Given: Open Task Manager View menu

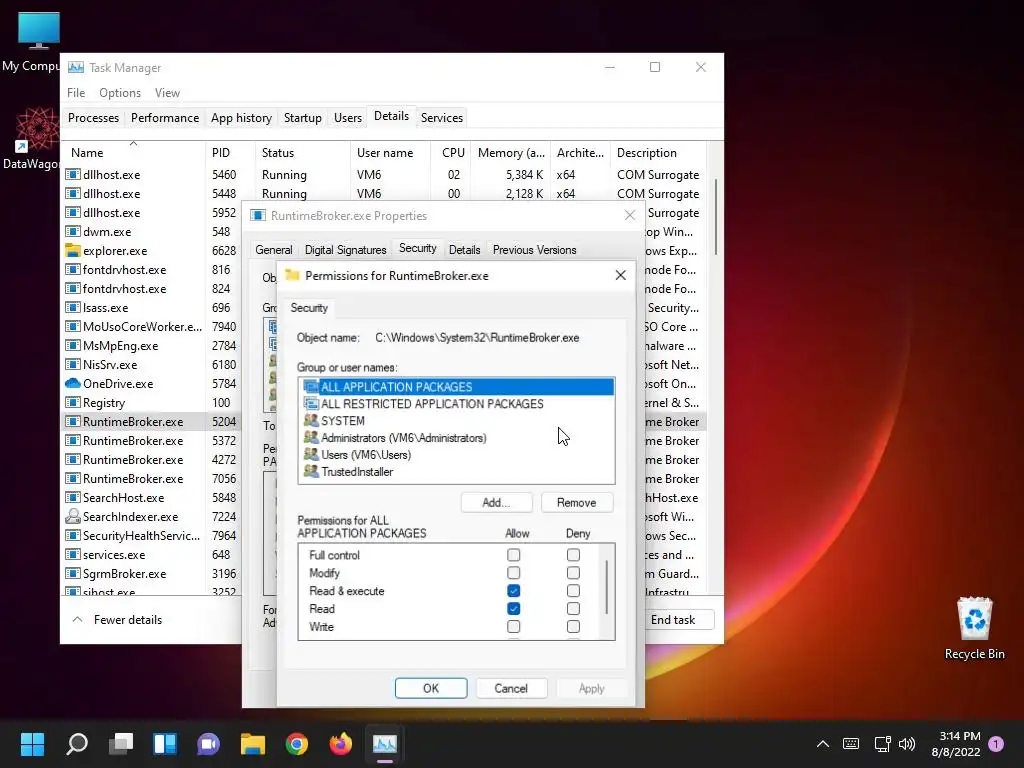Looking at the screenshot, I should tap(167, 93).
